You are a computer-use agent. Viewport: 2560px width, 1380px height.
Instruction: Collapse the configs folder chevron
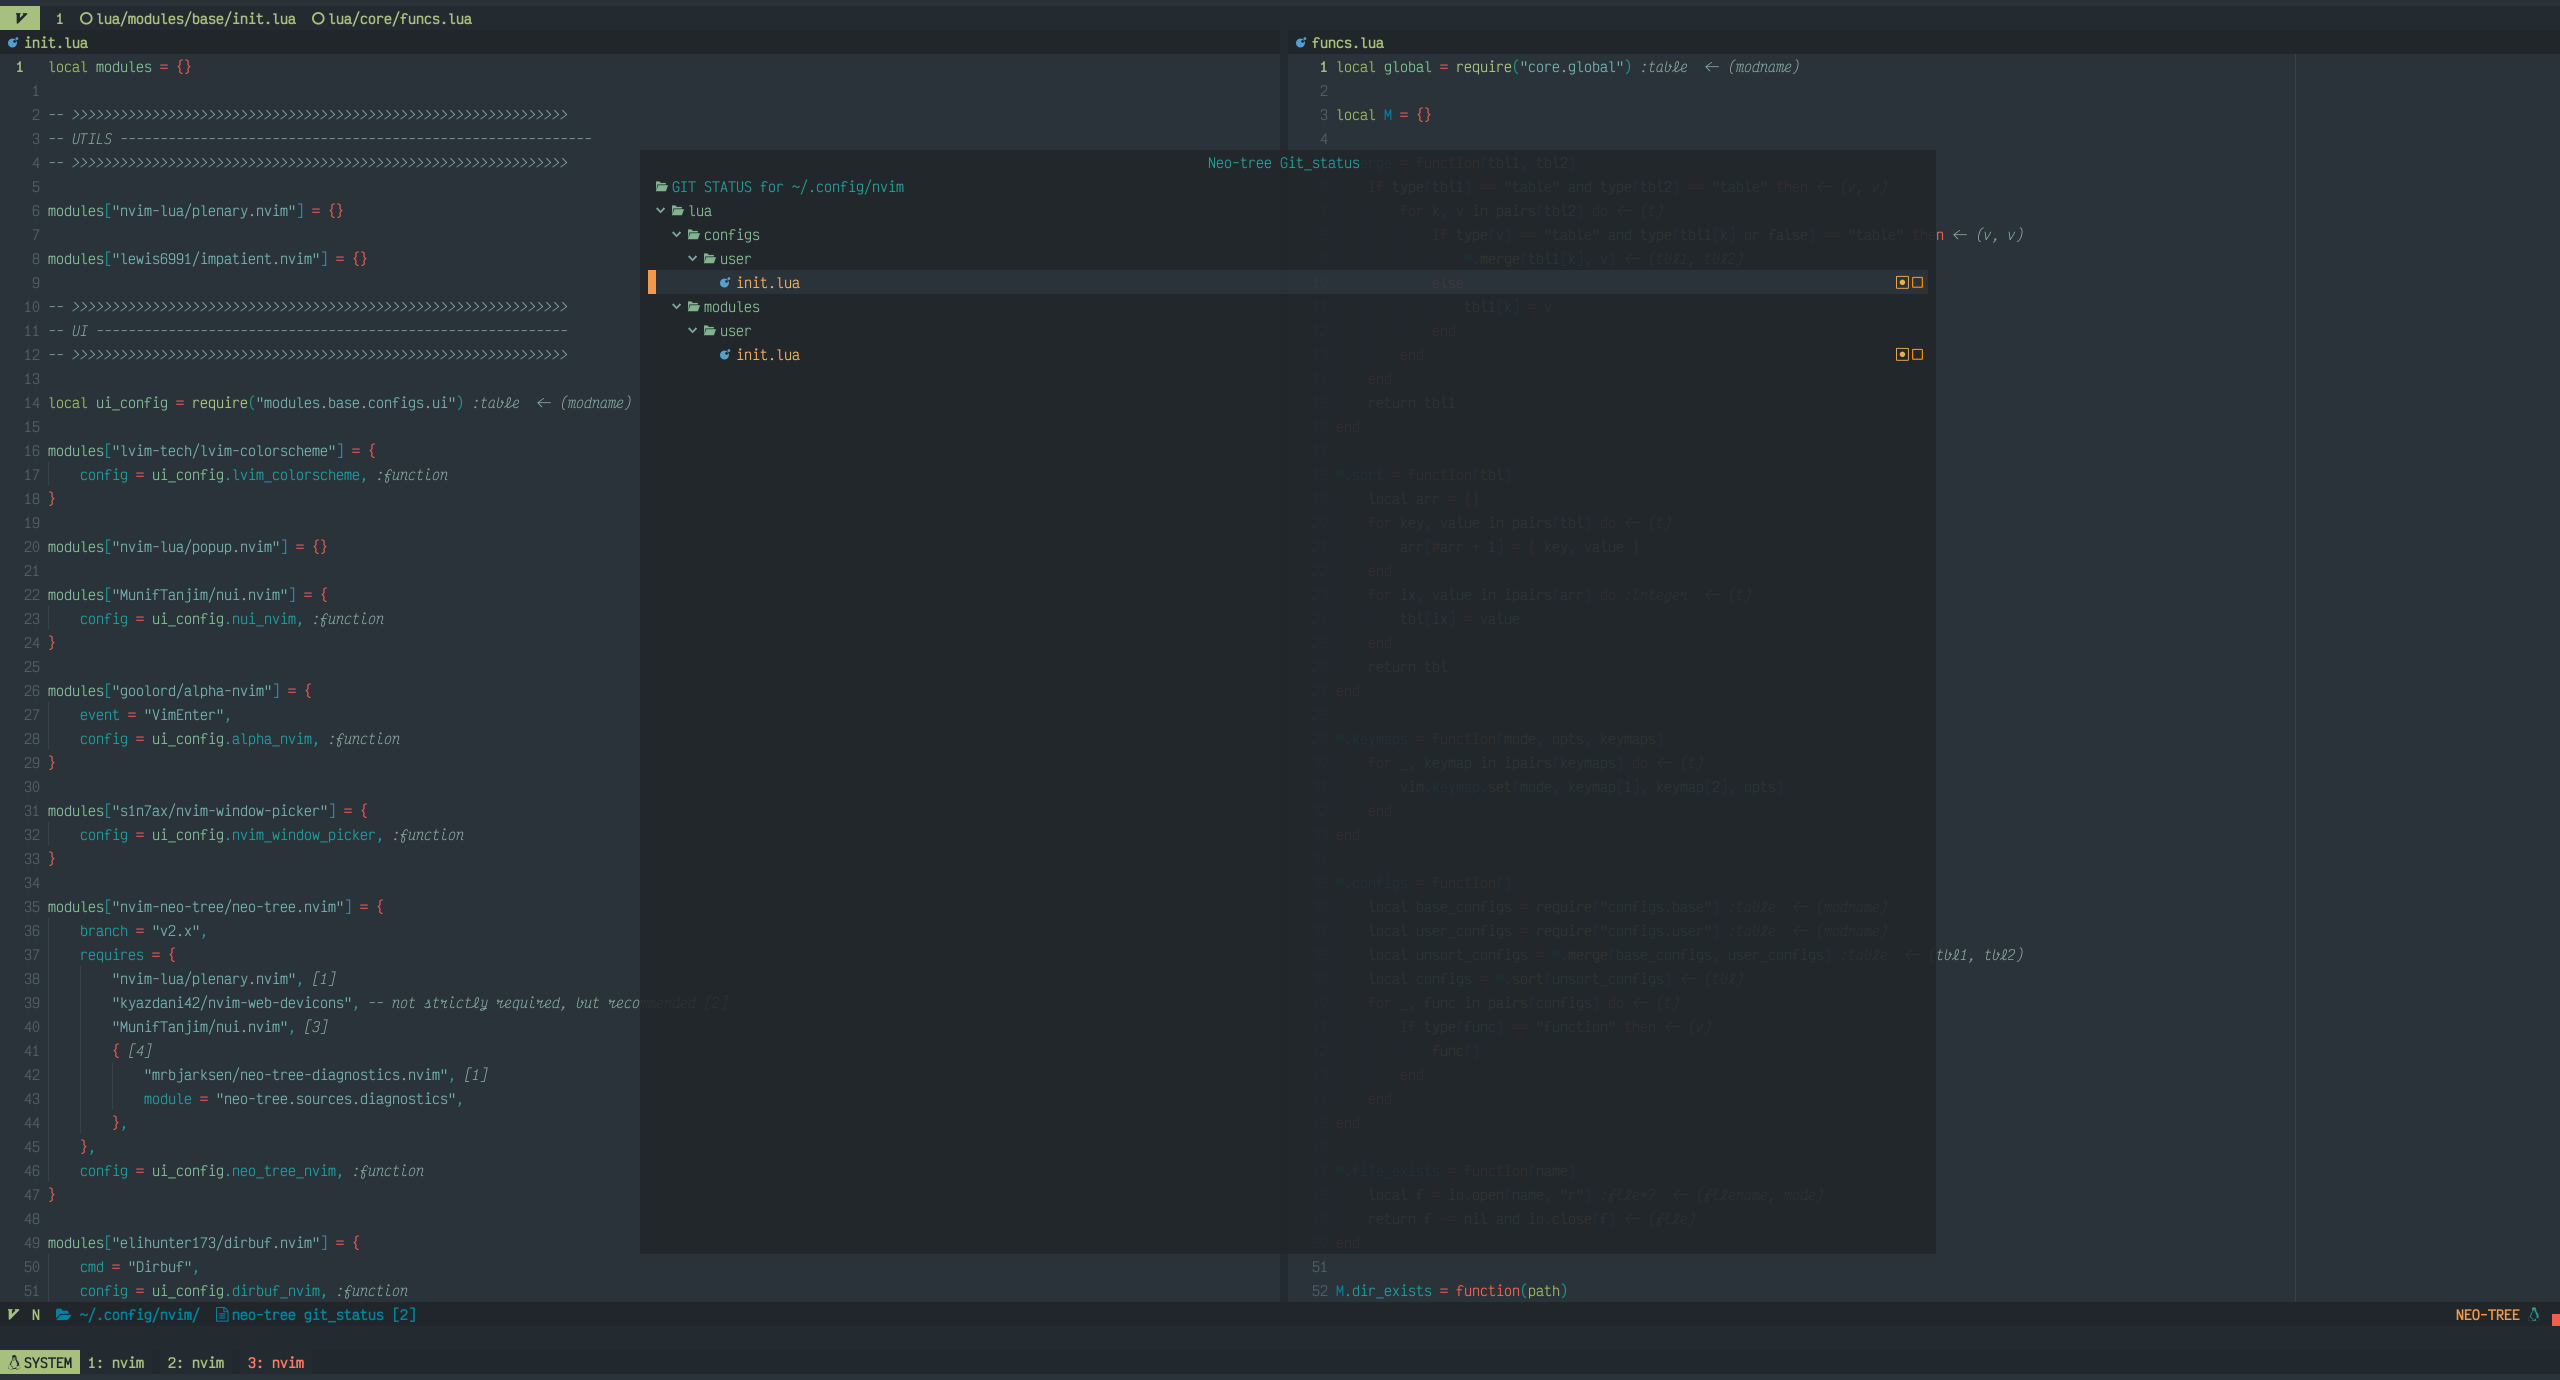click(x=677, y=235)
